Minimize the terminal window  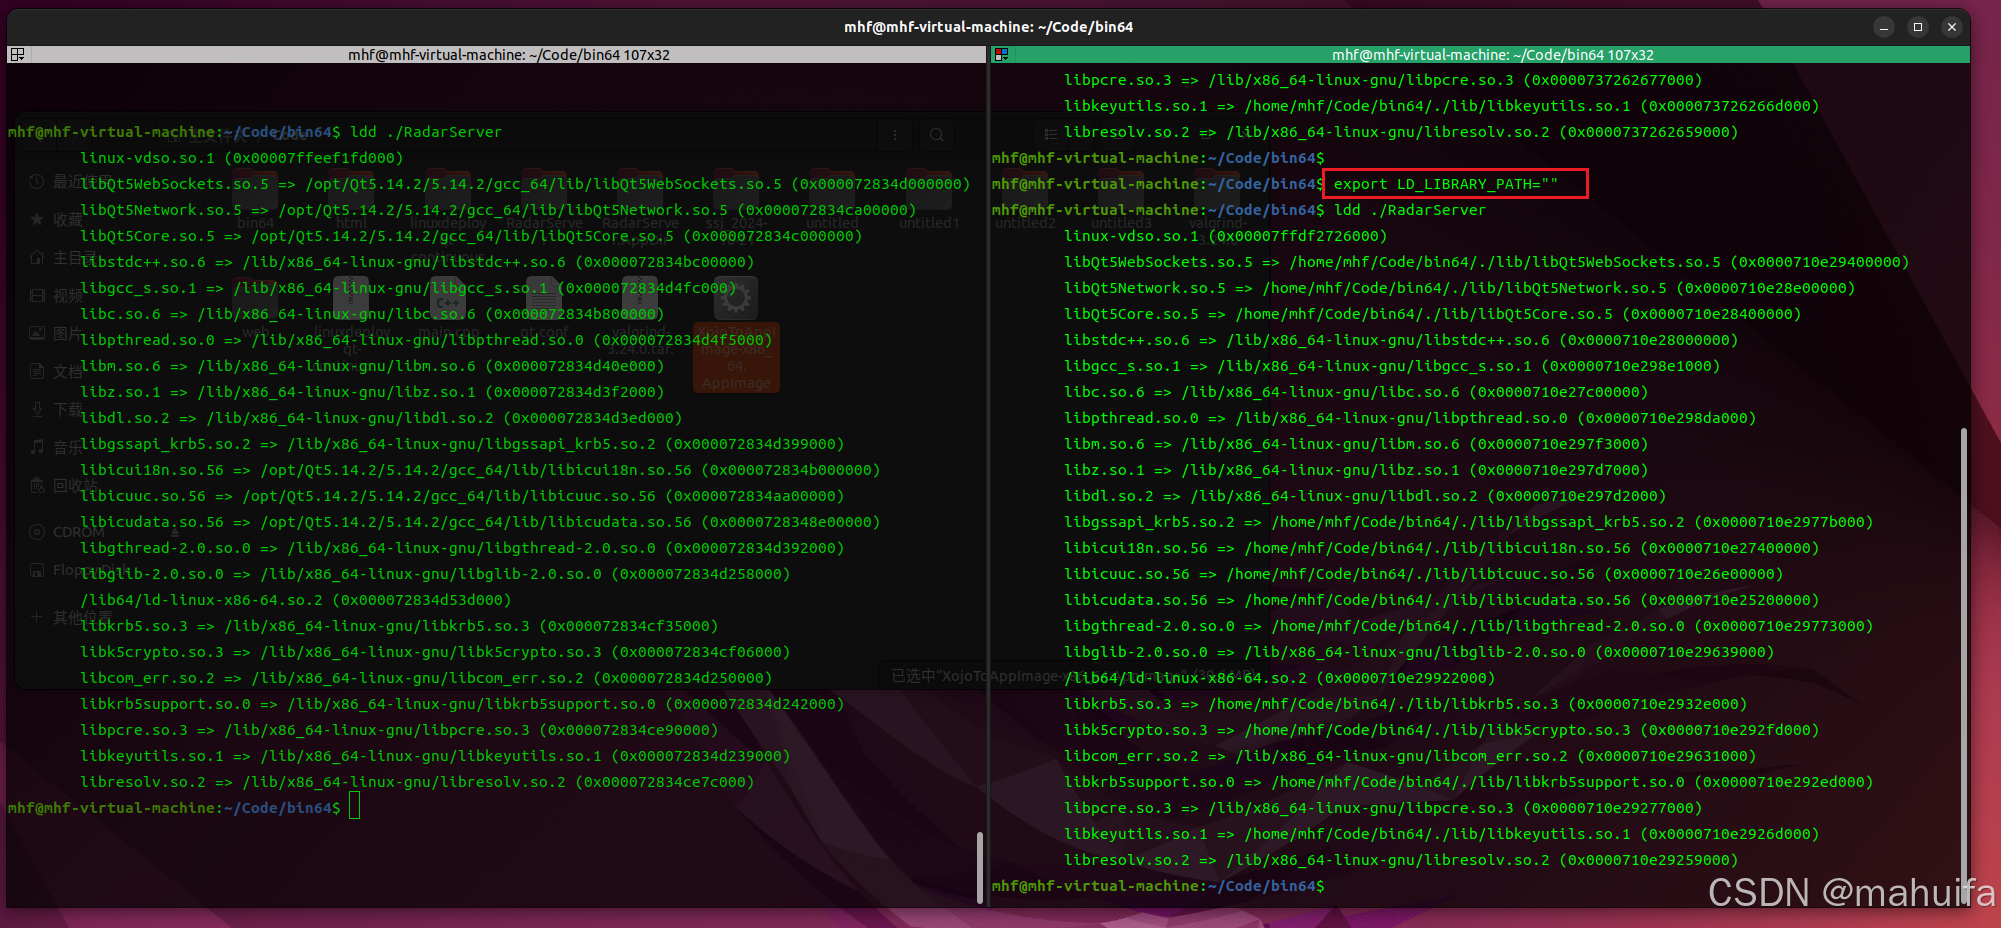tap(1884, 27)
